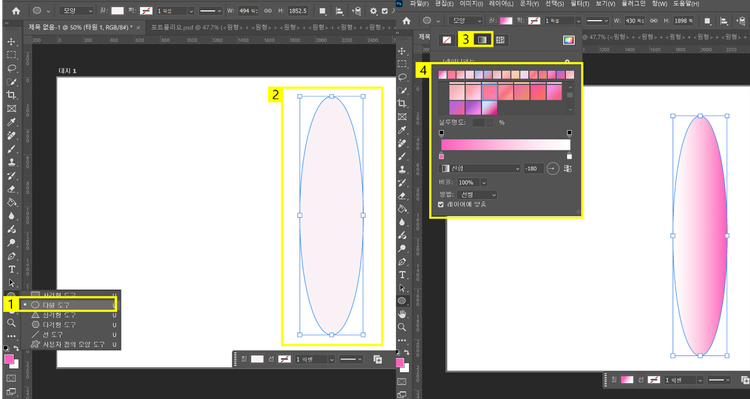The image size is (750, 399).
Task: Toggle Quick Mask mode in left window
Action: (11, 378)
